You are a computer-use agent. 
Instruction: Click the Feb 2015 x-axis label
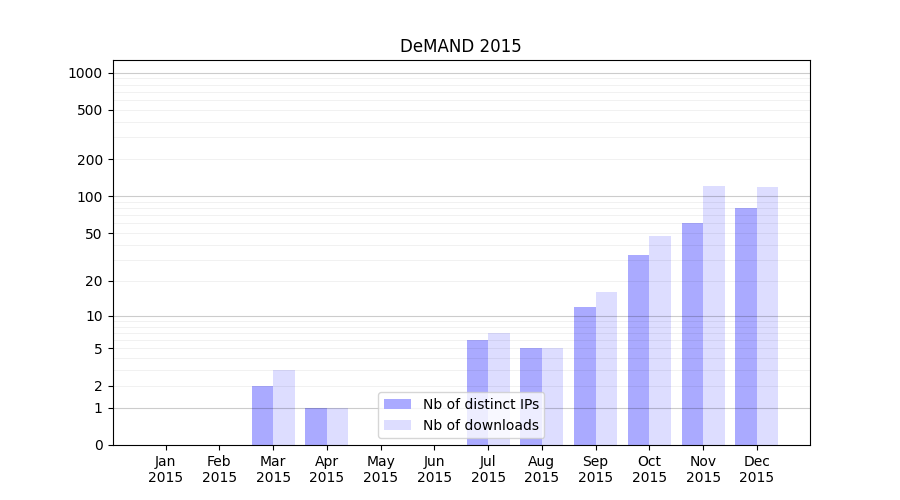220,469
